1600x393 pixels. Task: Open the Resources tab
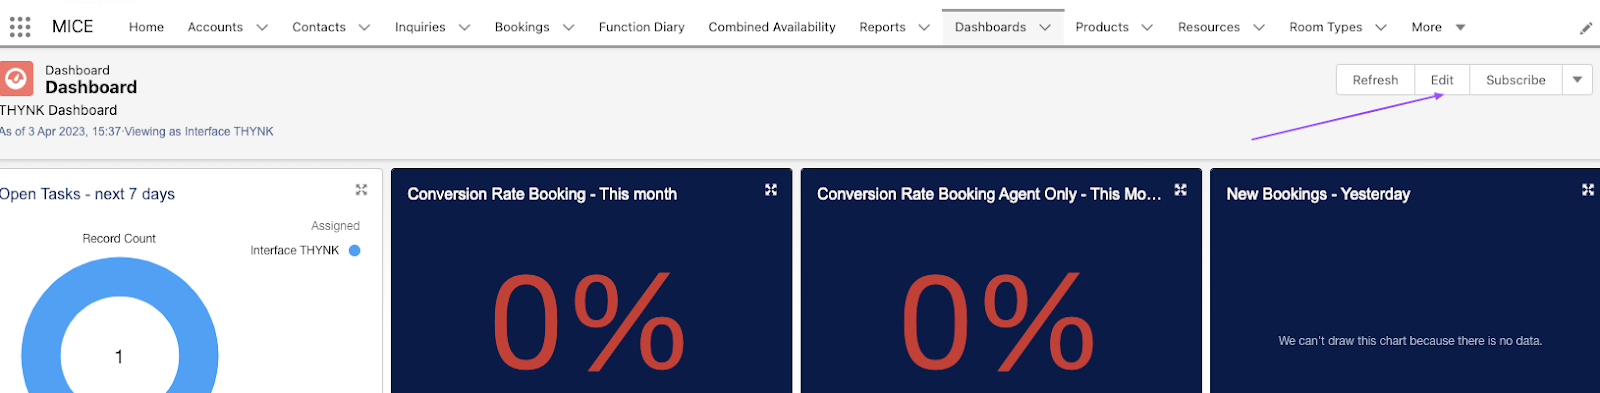(1209, 28)
